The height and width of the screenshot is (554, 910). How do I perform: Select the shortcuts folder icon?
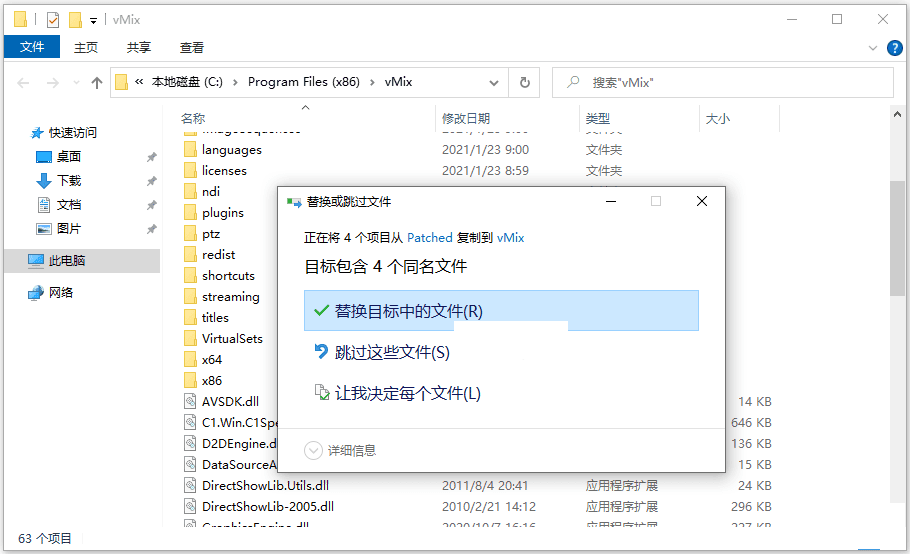click(x=190, y=276)
